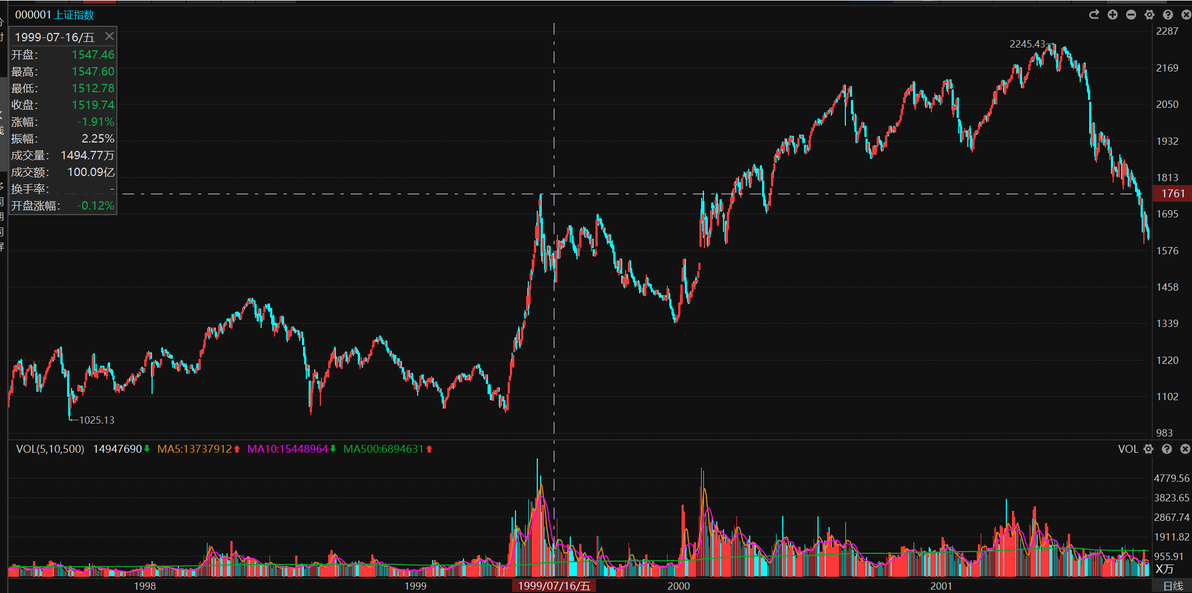Close the main chart panel with the top-right X icon
Viewport: 1192px width, 593px height.
(x=1184, y=14)
